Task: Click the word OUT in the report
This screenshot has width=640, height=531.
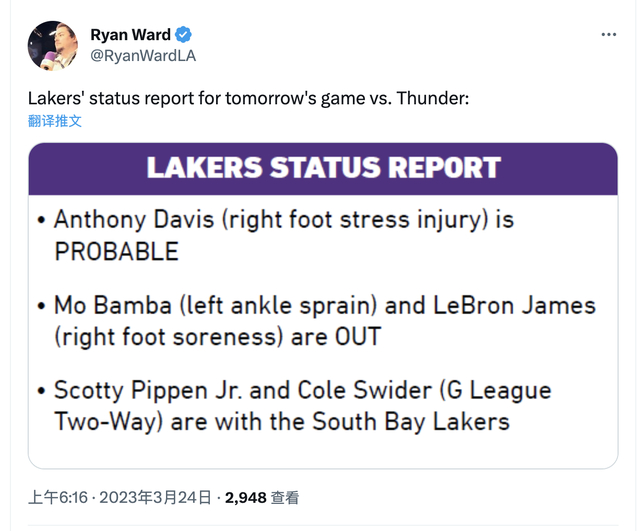Action: pyautogui.click(x=359, y=336)
